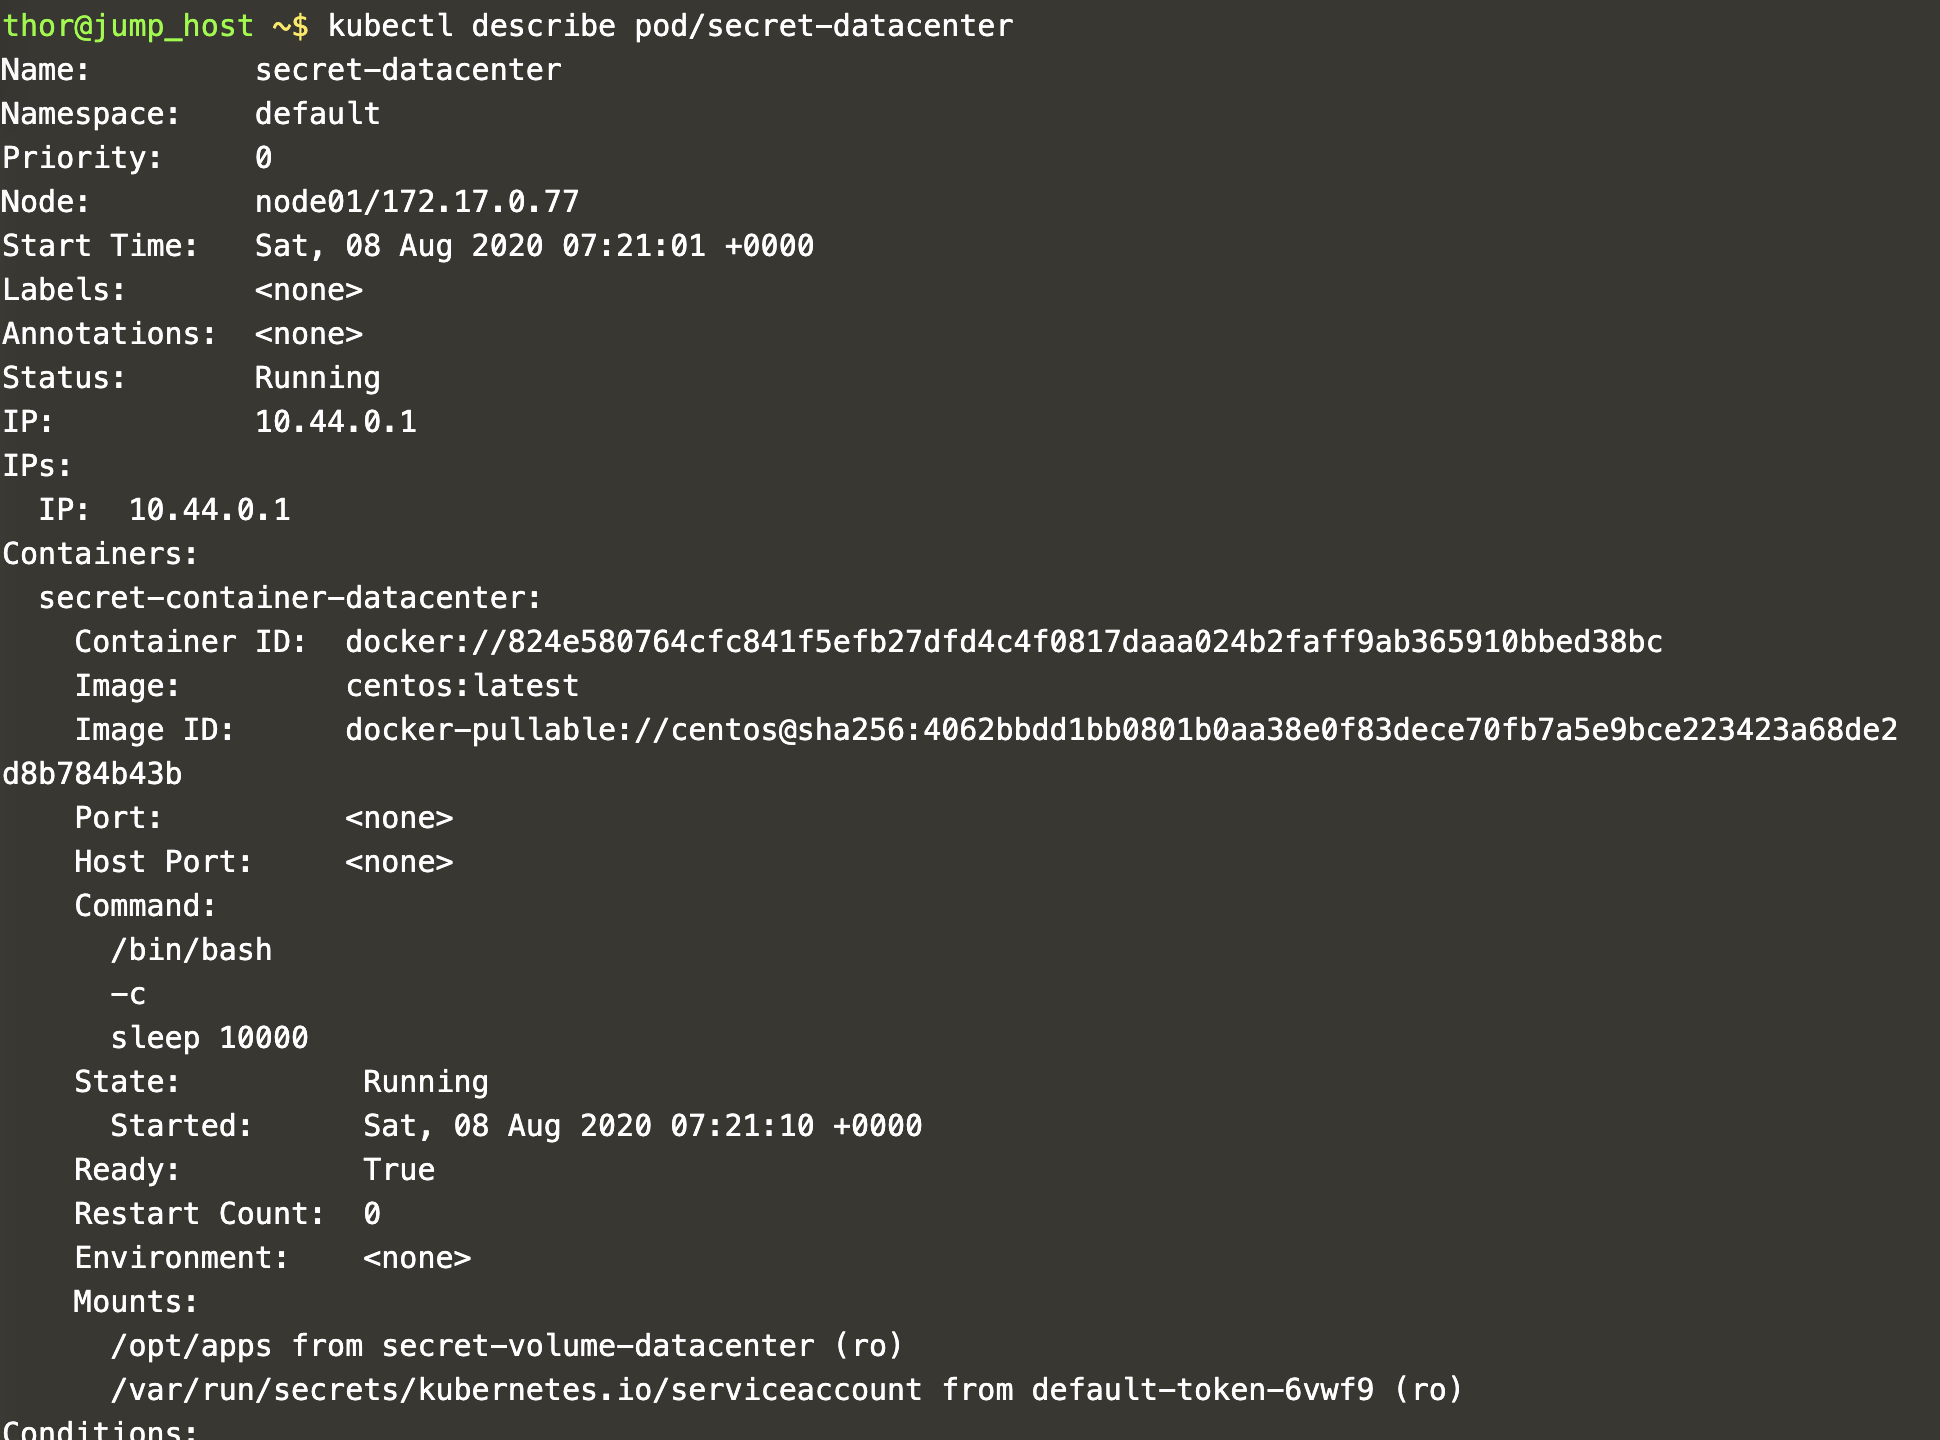The height and width of the screenshot is (1440, 1940).
Task: Click the default-token-6vwf9 volume name
Action: (x=1202, y=1390)
